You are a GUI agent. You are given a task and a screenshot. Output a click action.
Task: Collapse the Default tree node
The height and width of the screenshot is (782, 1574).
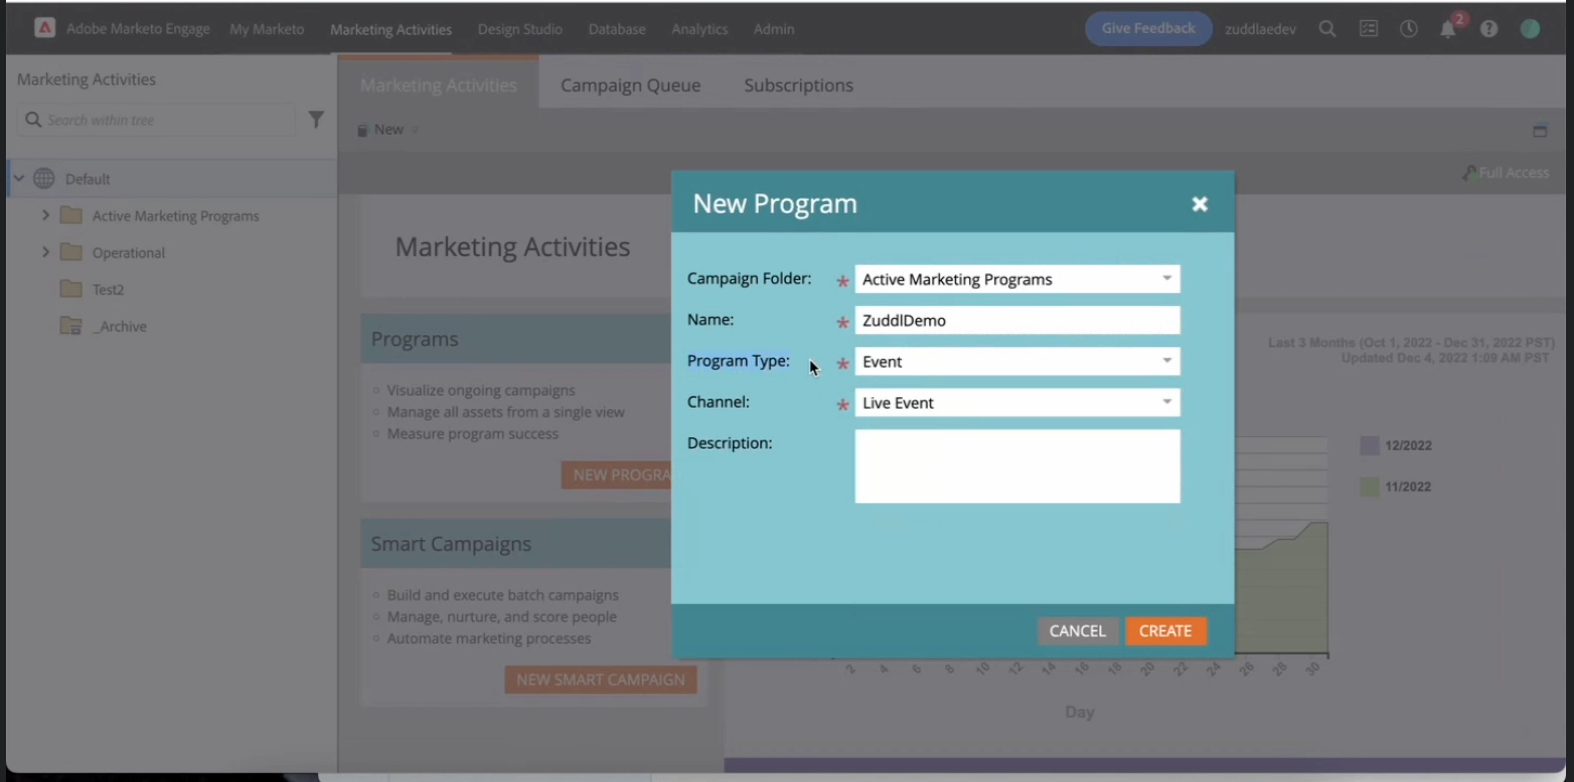[19, 178]
